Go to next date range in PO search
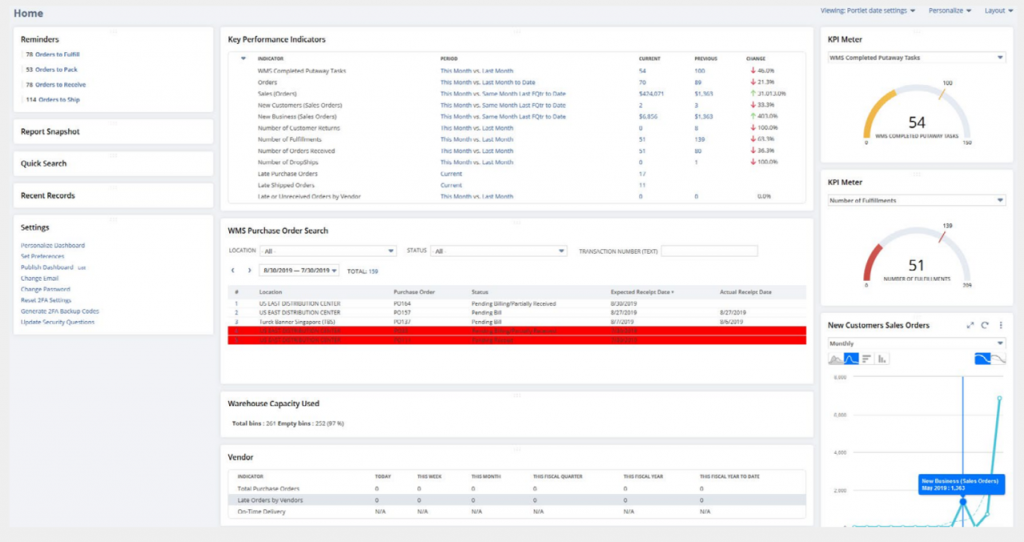Image resolution: width=1024 pixels, height=542 pixels. 249,270
